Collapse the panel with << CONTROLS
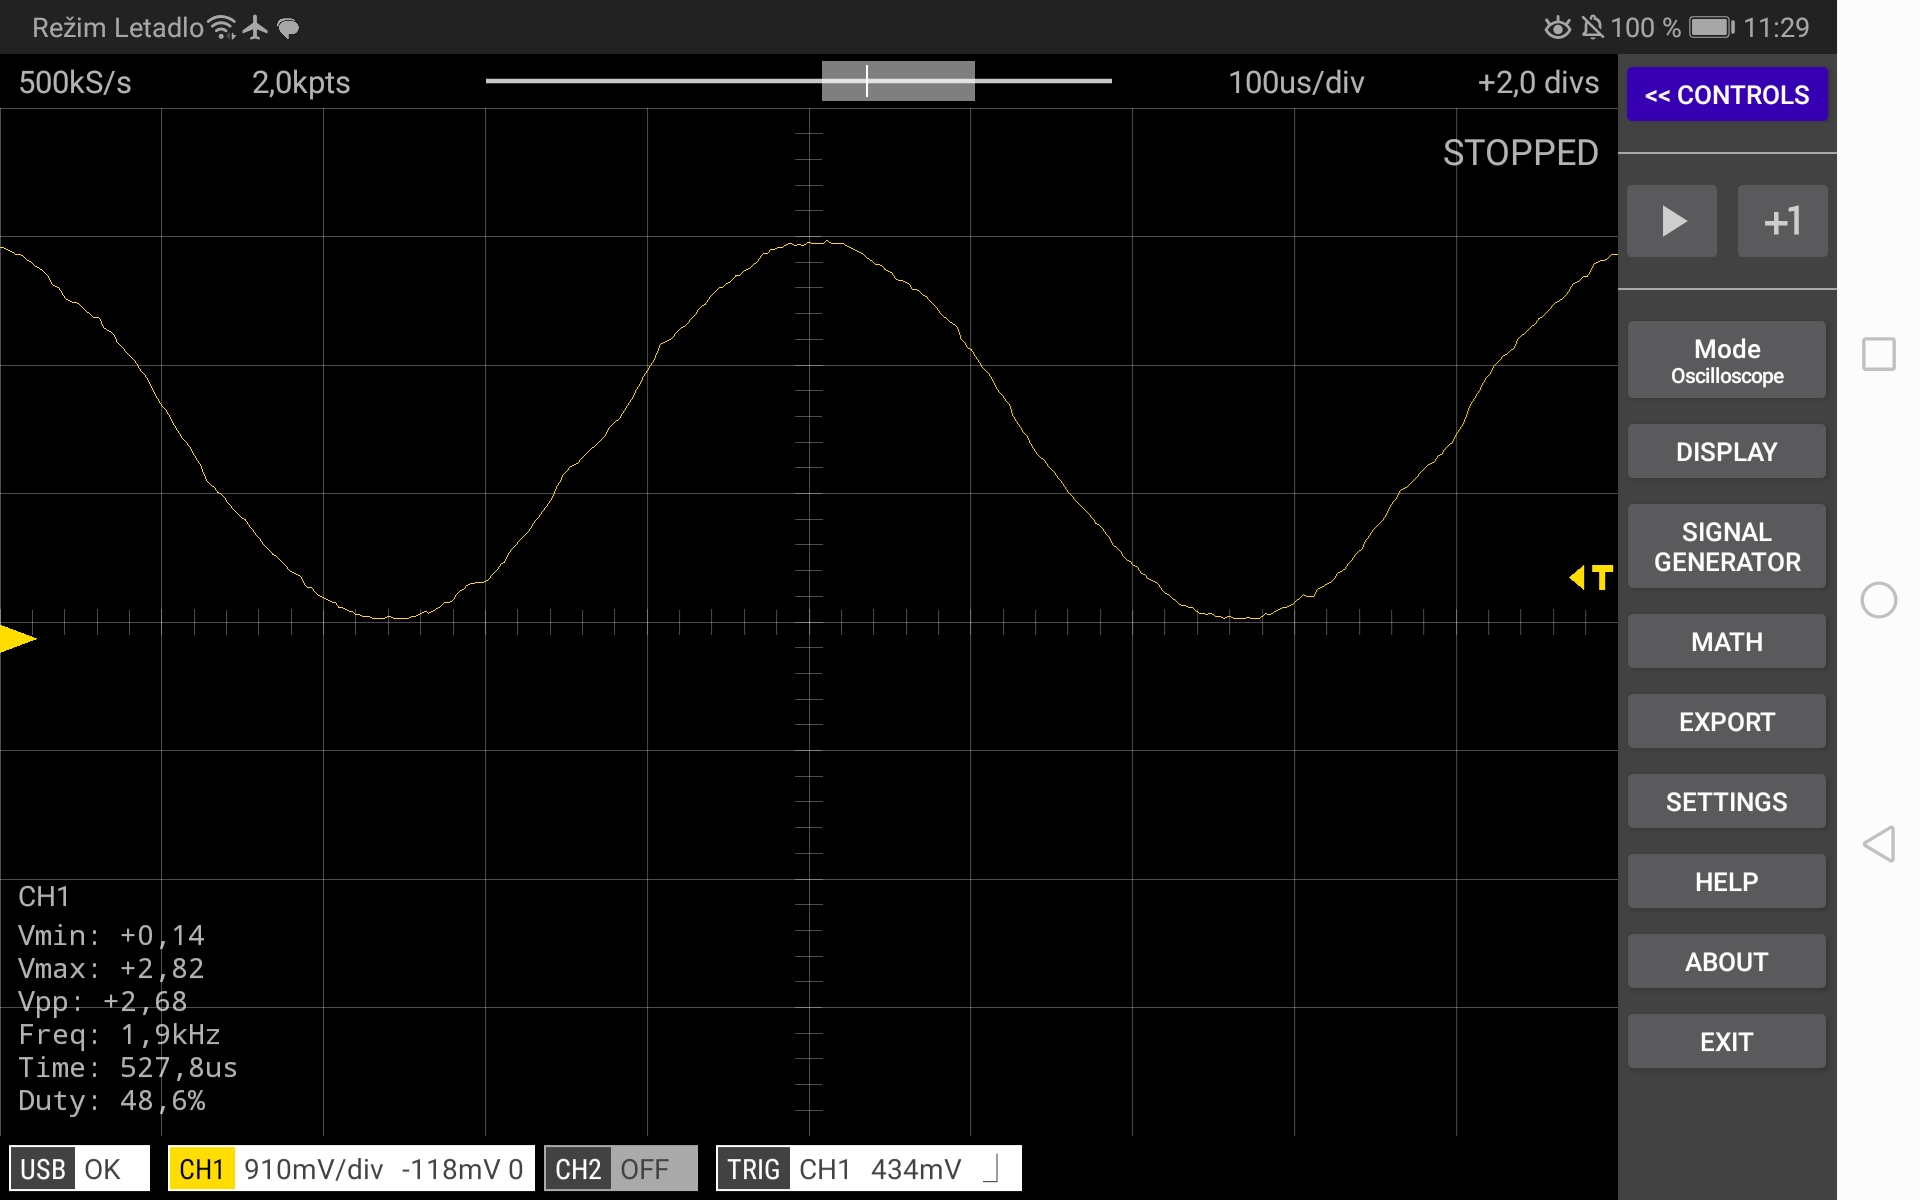The image size is (1920, 1200). 1727,95
